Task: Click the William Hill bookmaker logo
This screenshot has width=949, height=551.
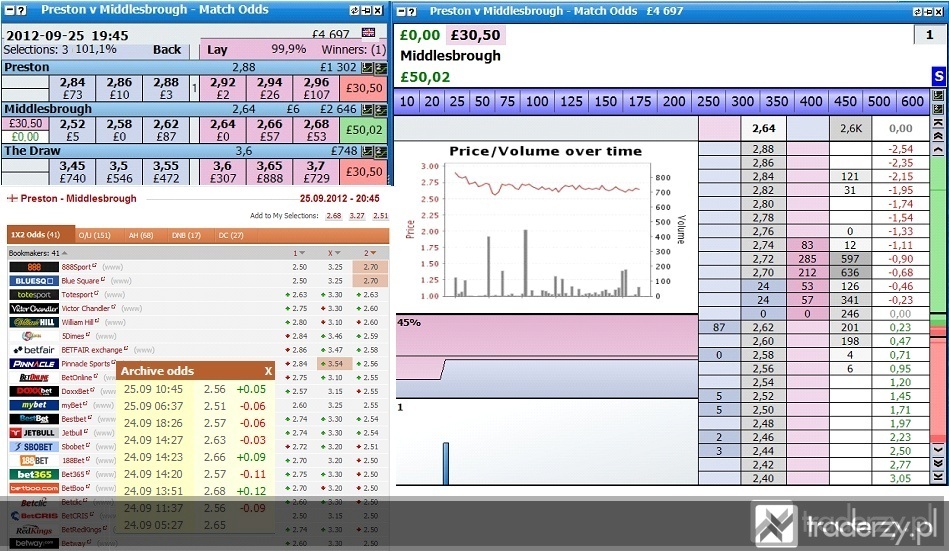Action: (34, 322)
